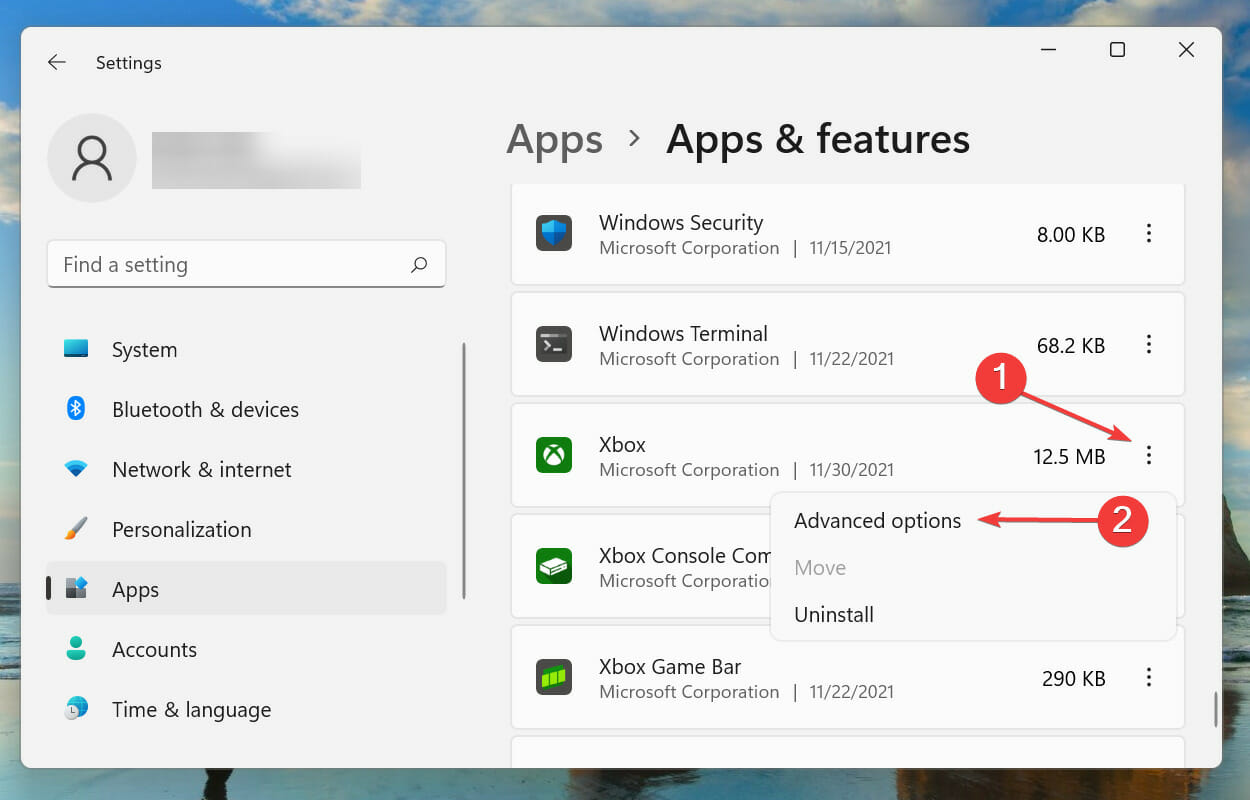Click the Windows Security shield icon

(554, 234)
